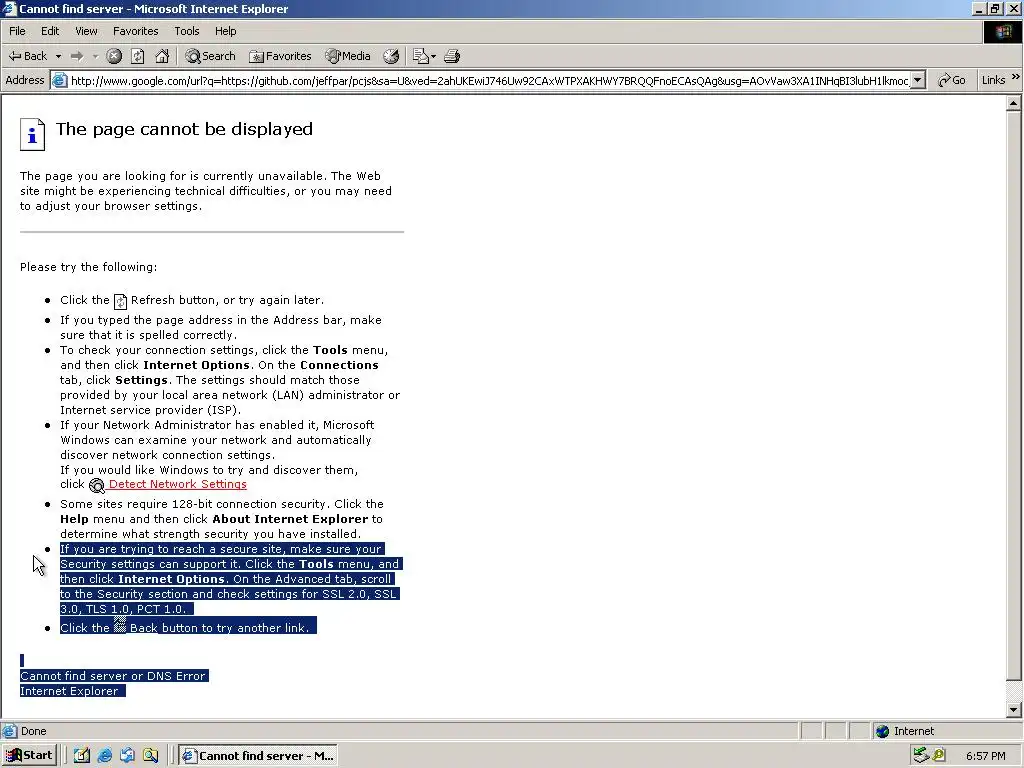Click the IE icon in title bar
This screenshot has height=768, width=1024.
tap(9, 8)
